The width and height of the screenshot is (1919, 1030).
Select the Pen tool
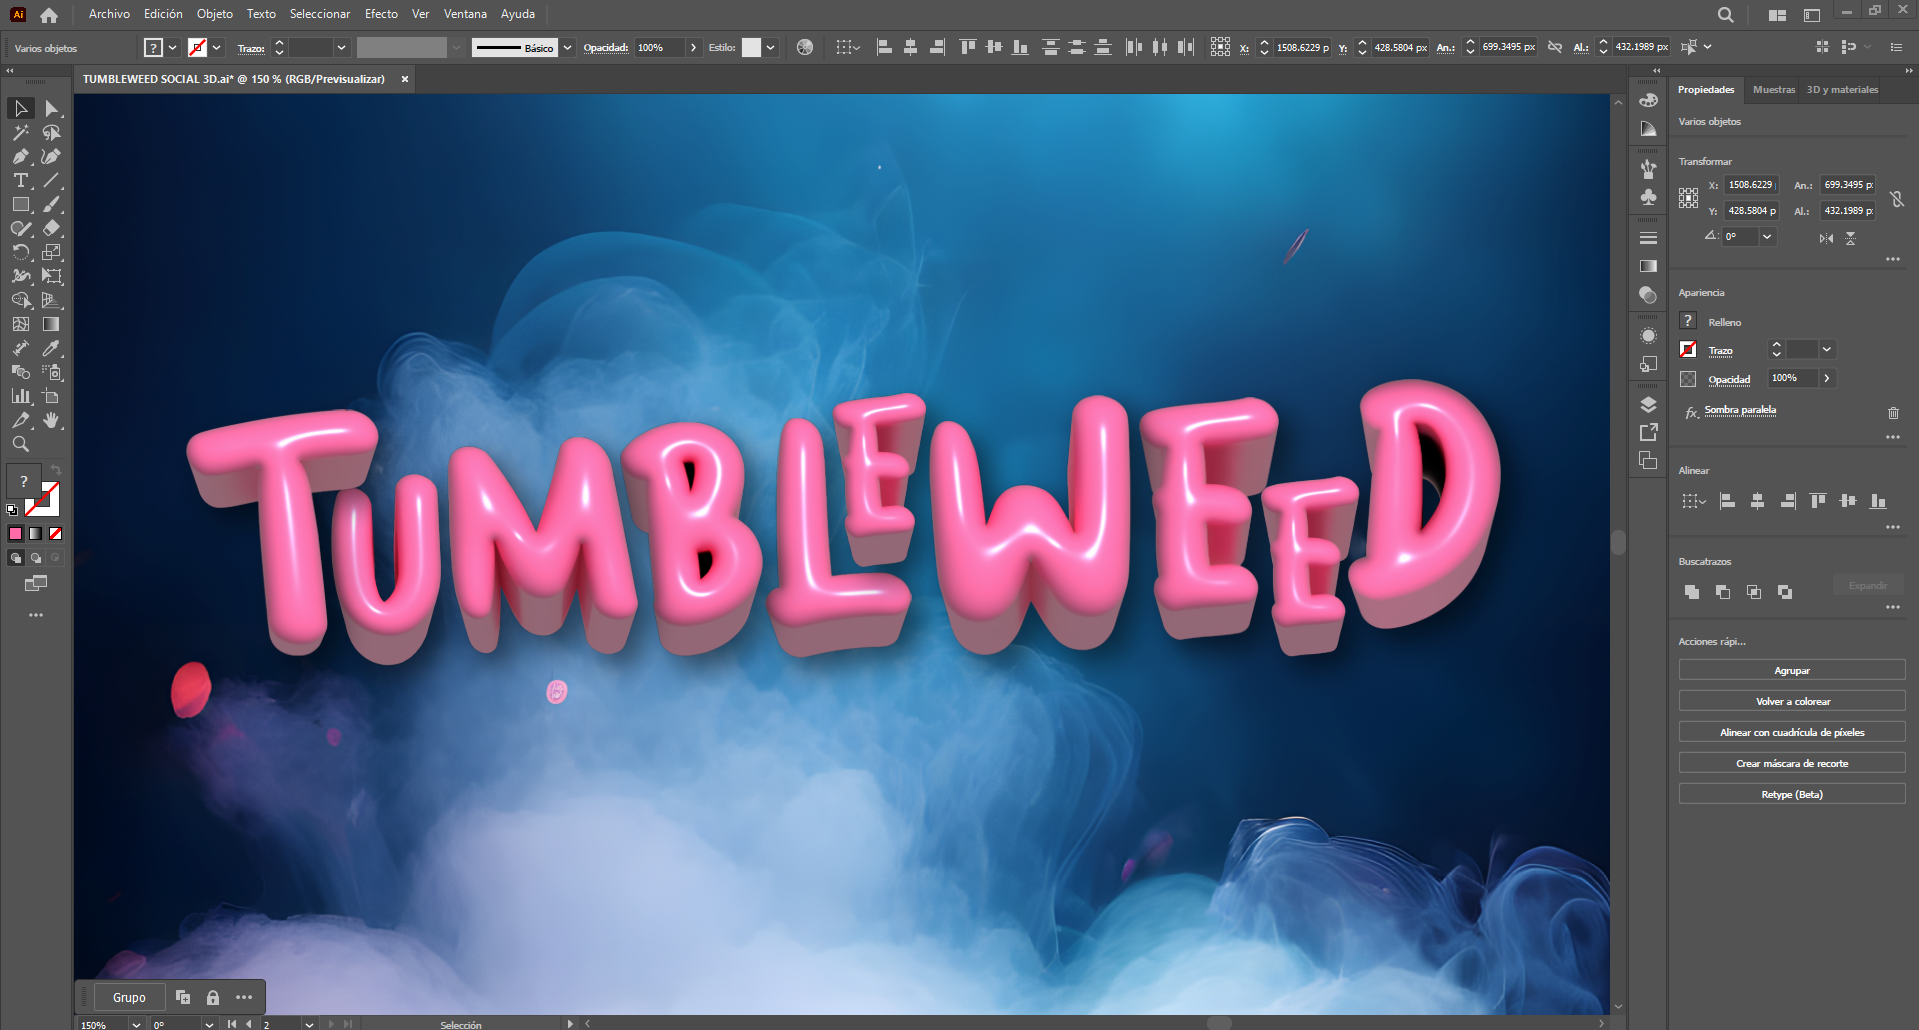click(20, 156)
